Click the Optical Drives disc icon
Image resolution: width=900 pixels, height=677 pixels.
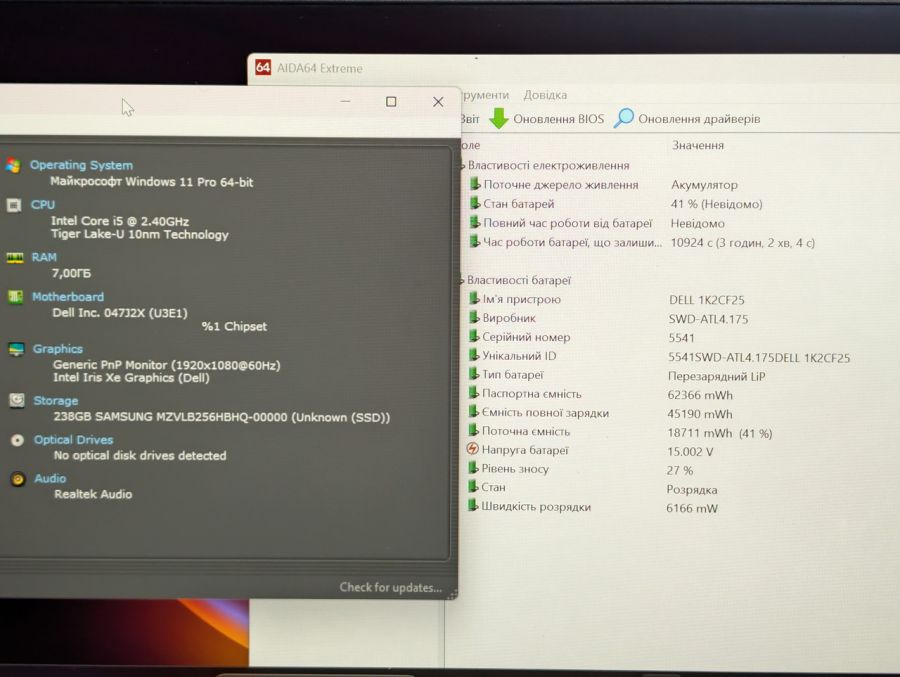[17, 440]
